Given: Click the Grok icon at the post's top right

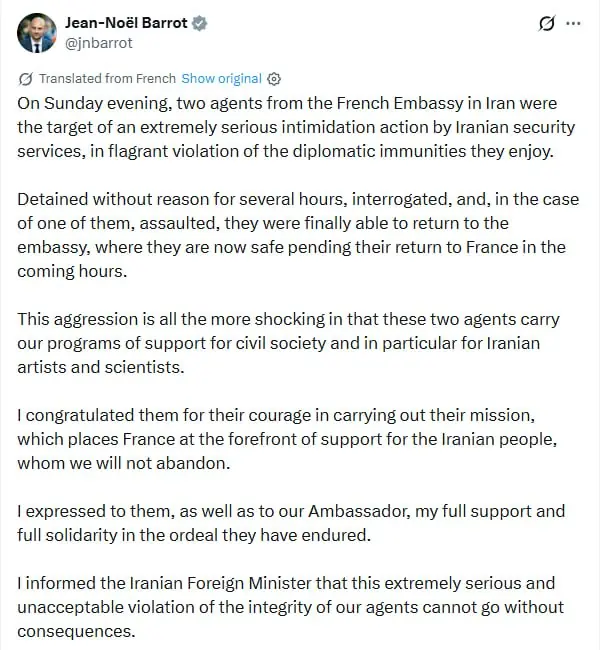Looking at the screenshot, I should pyautogui.click(x=547, y=23).
